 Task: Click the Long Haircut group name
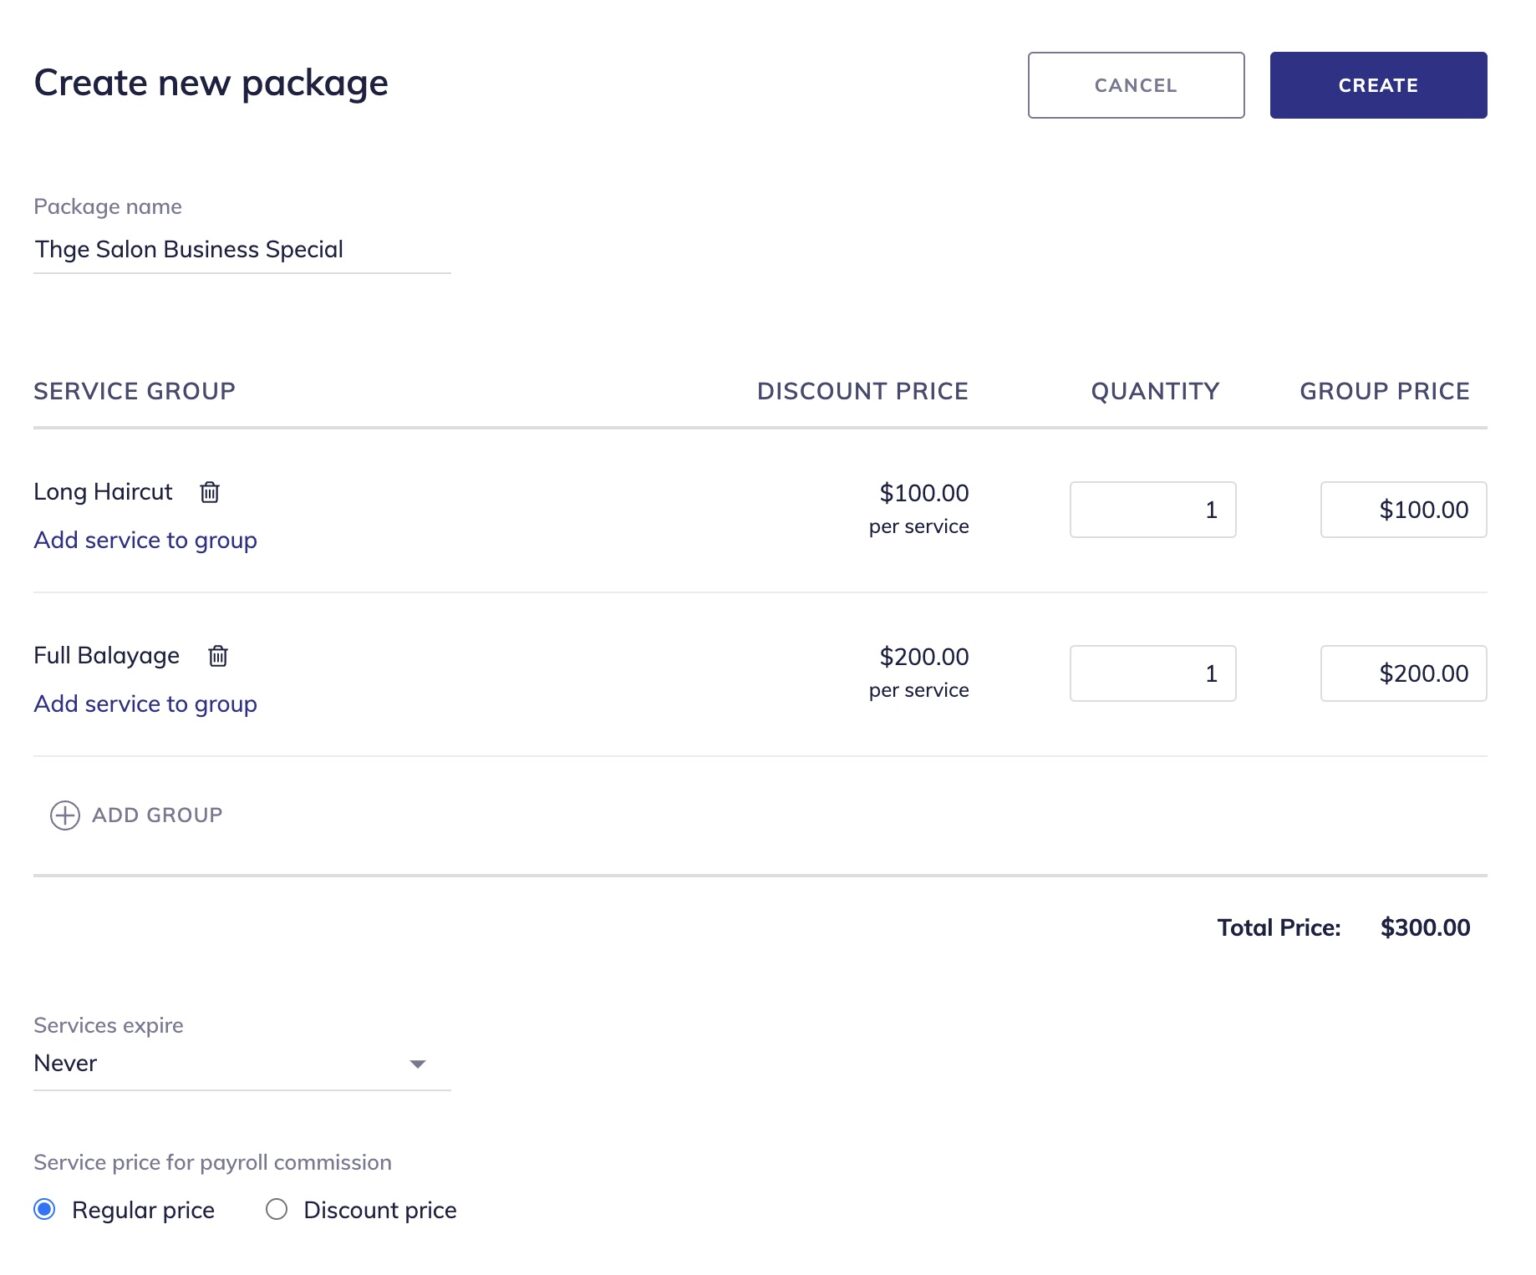(103, 492)
